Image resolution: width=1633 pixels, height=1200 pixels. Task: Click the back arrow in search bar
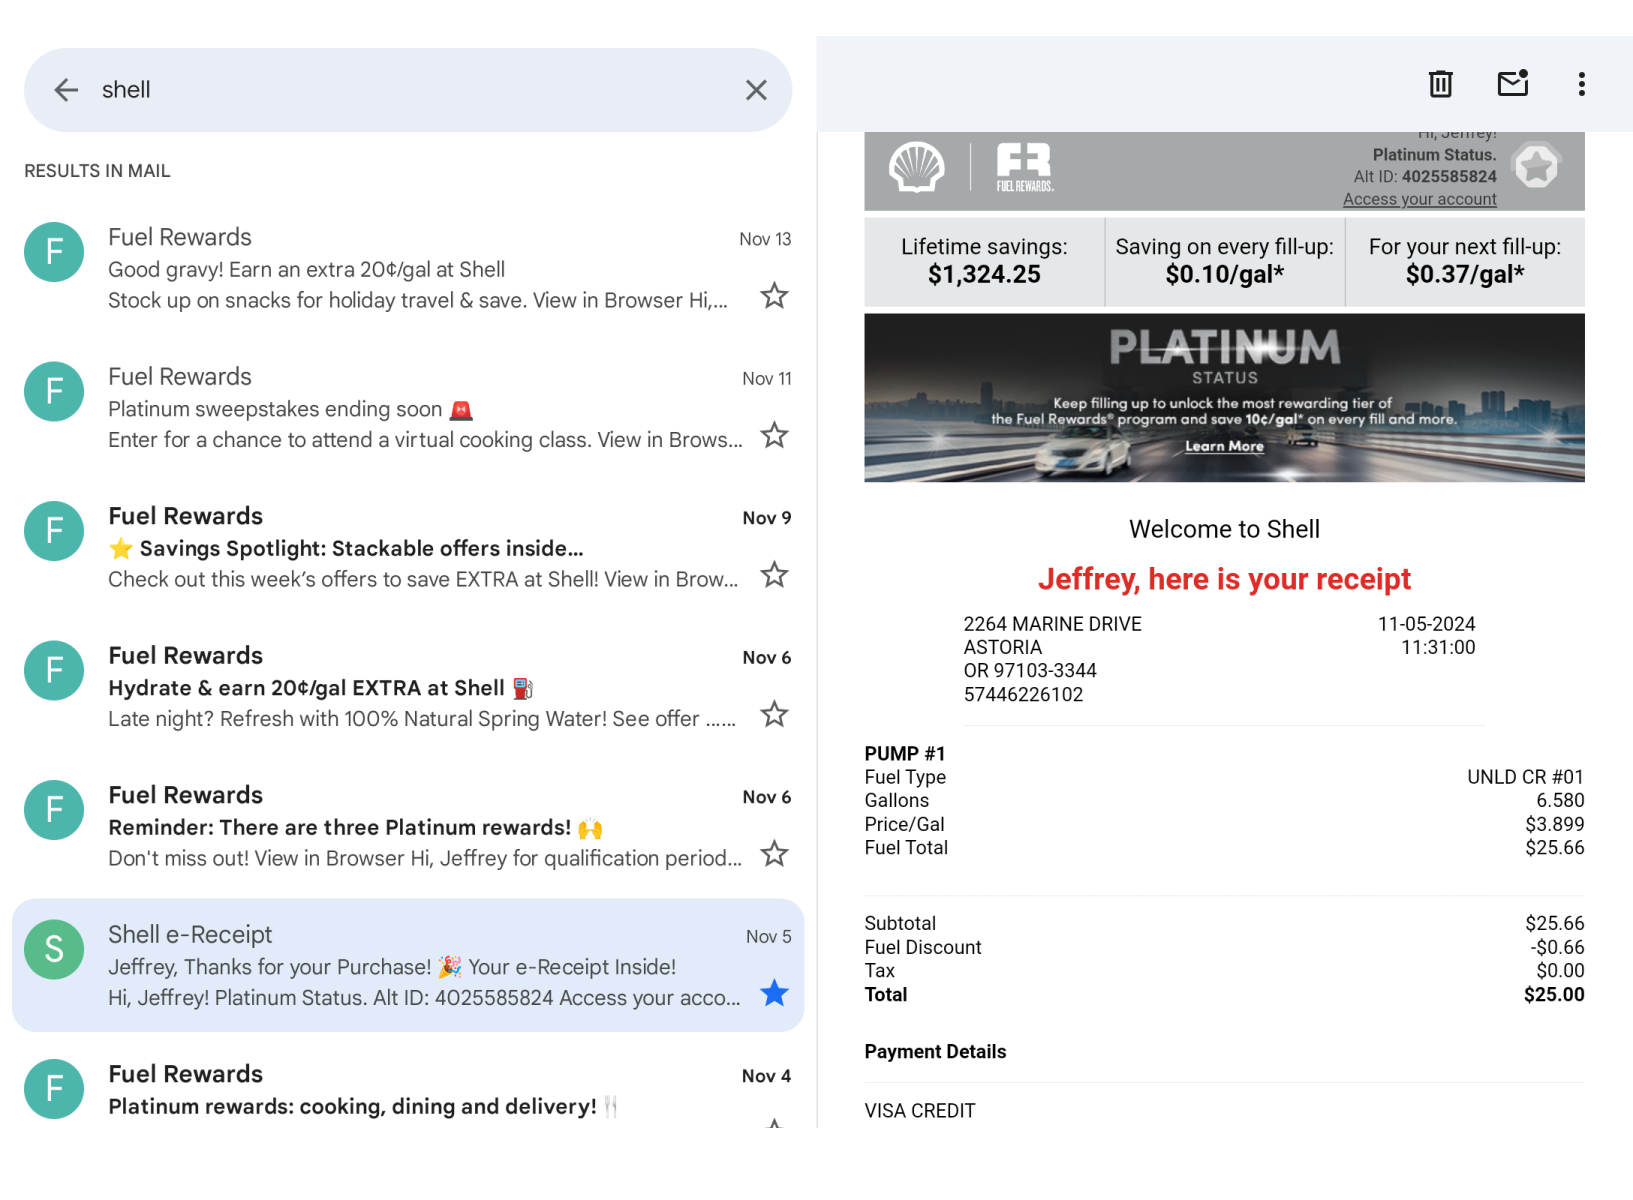click(x=66, y=90)
